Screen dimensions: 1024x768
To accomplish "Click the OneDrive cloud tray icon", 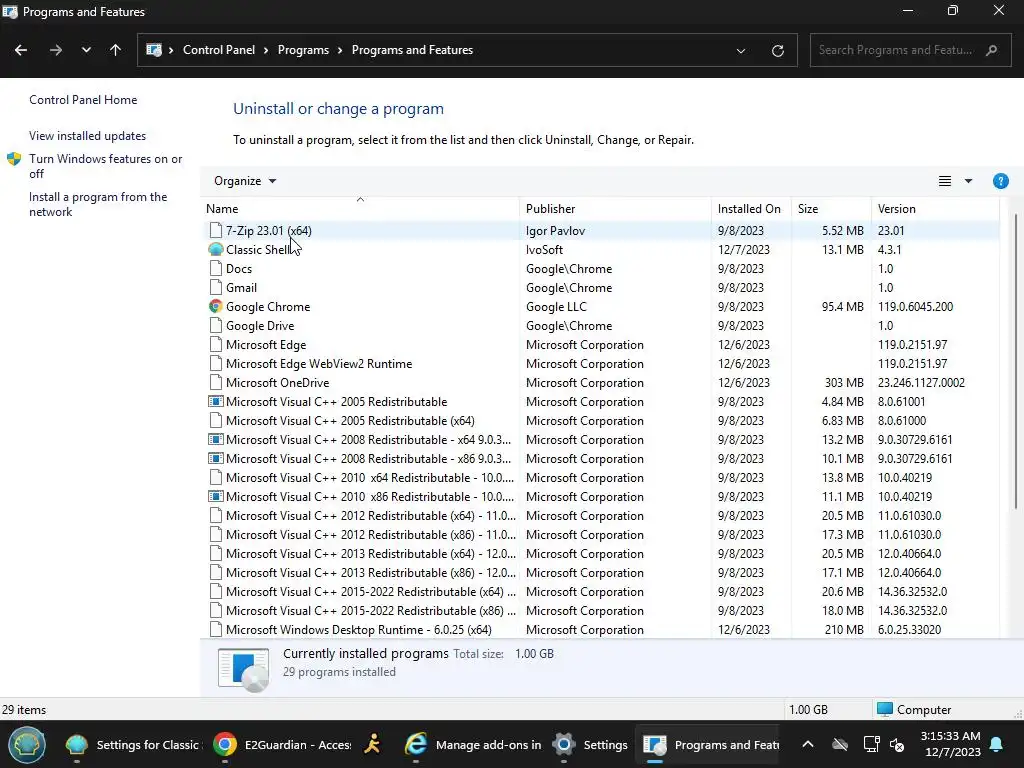I will (840, 744).
